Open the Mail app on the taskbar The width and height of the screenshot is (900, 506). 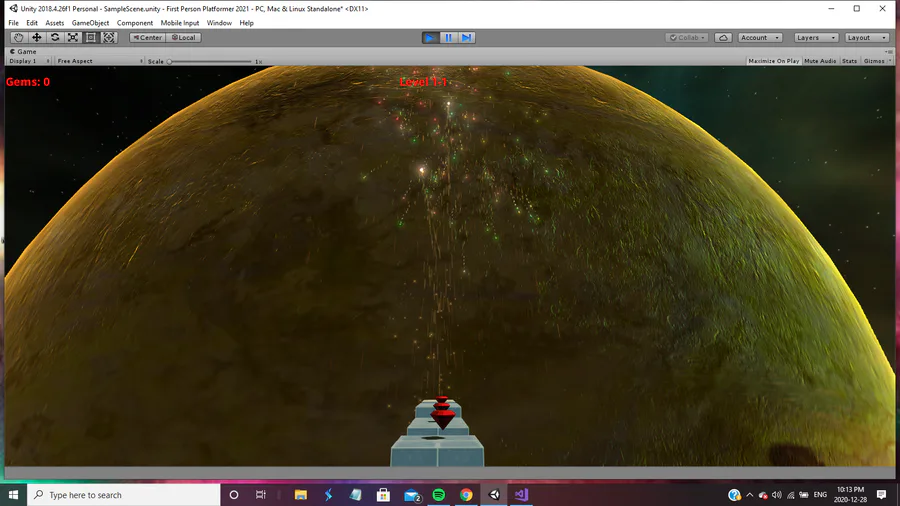(x=412, y=495)
